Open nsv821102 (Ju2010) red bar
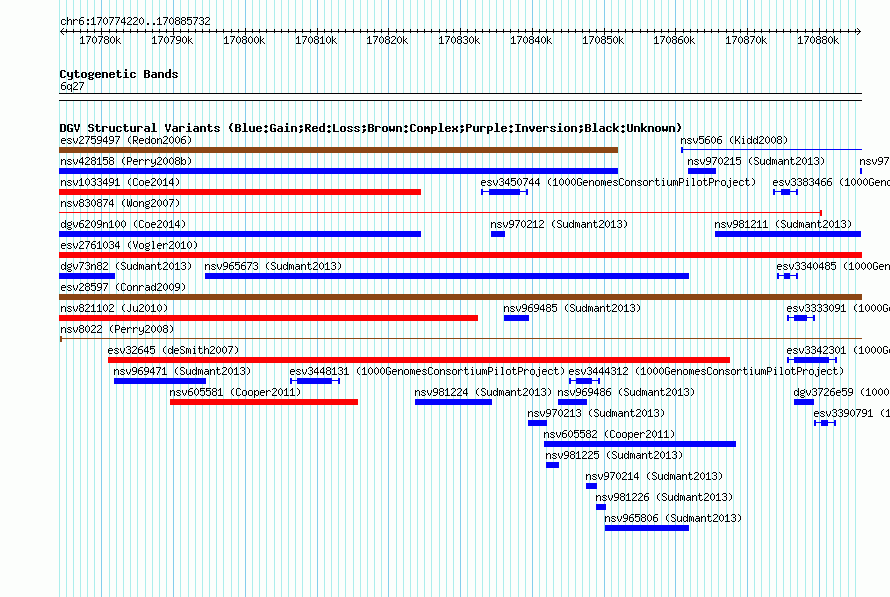The image size is (890, 597). 268,318
